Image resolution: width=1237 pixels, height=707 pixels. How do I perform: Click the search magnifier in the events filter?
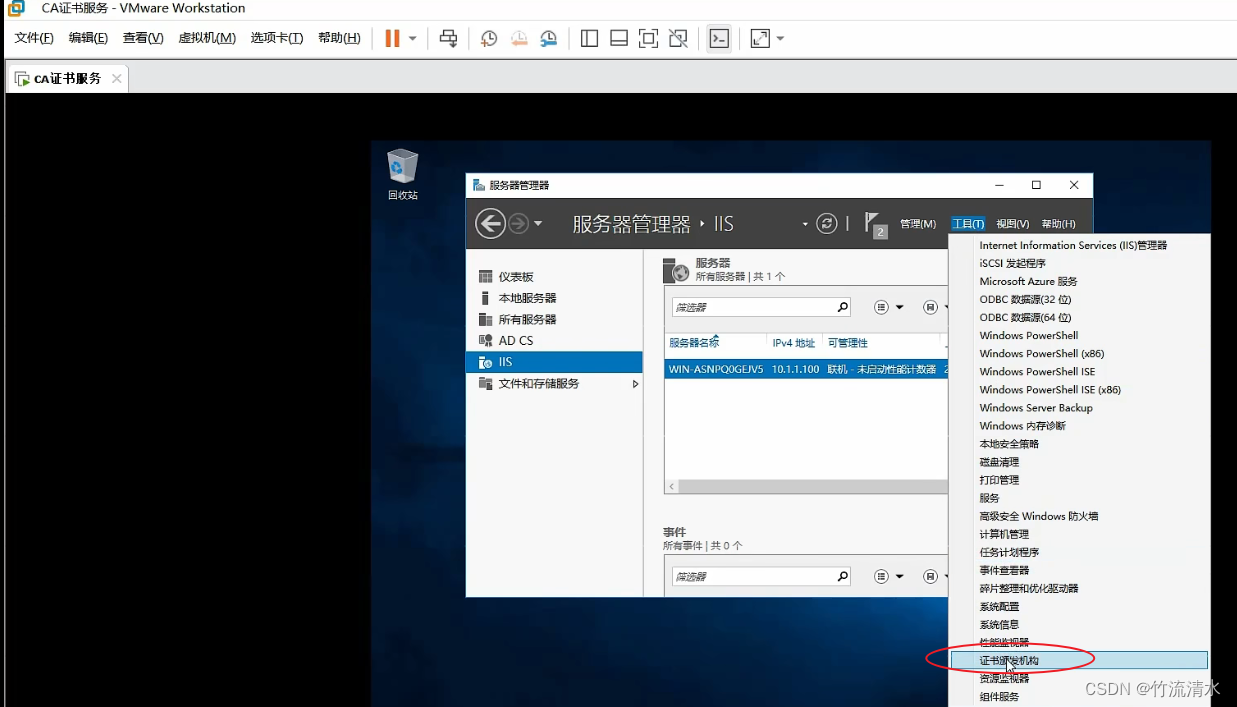(843, 577)
